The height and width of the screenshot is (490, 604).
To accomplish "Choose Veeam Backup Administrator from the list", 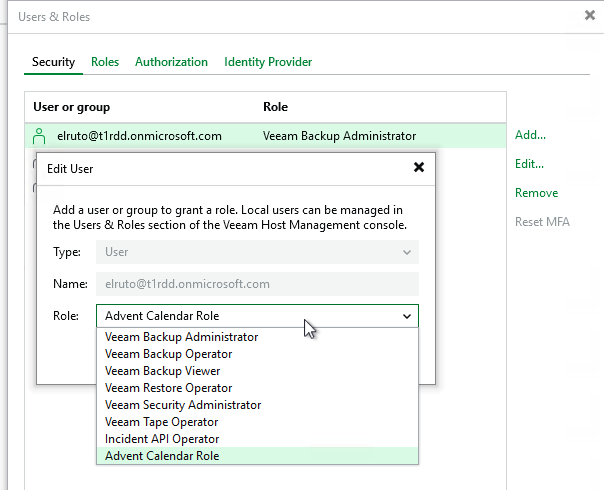I will 181,337.
